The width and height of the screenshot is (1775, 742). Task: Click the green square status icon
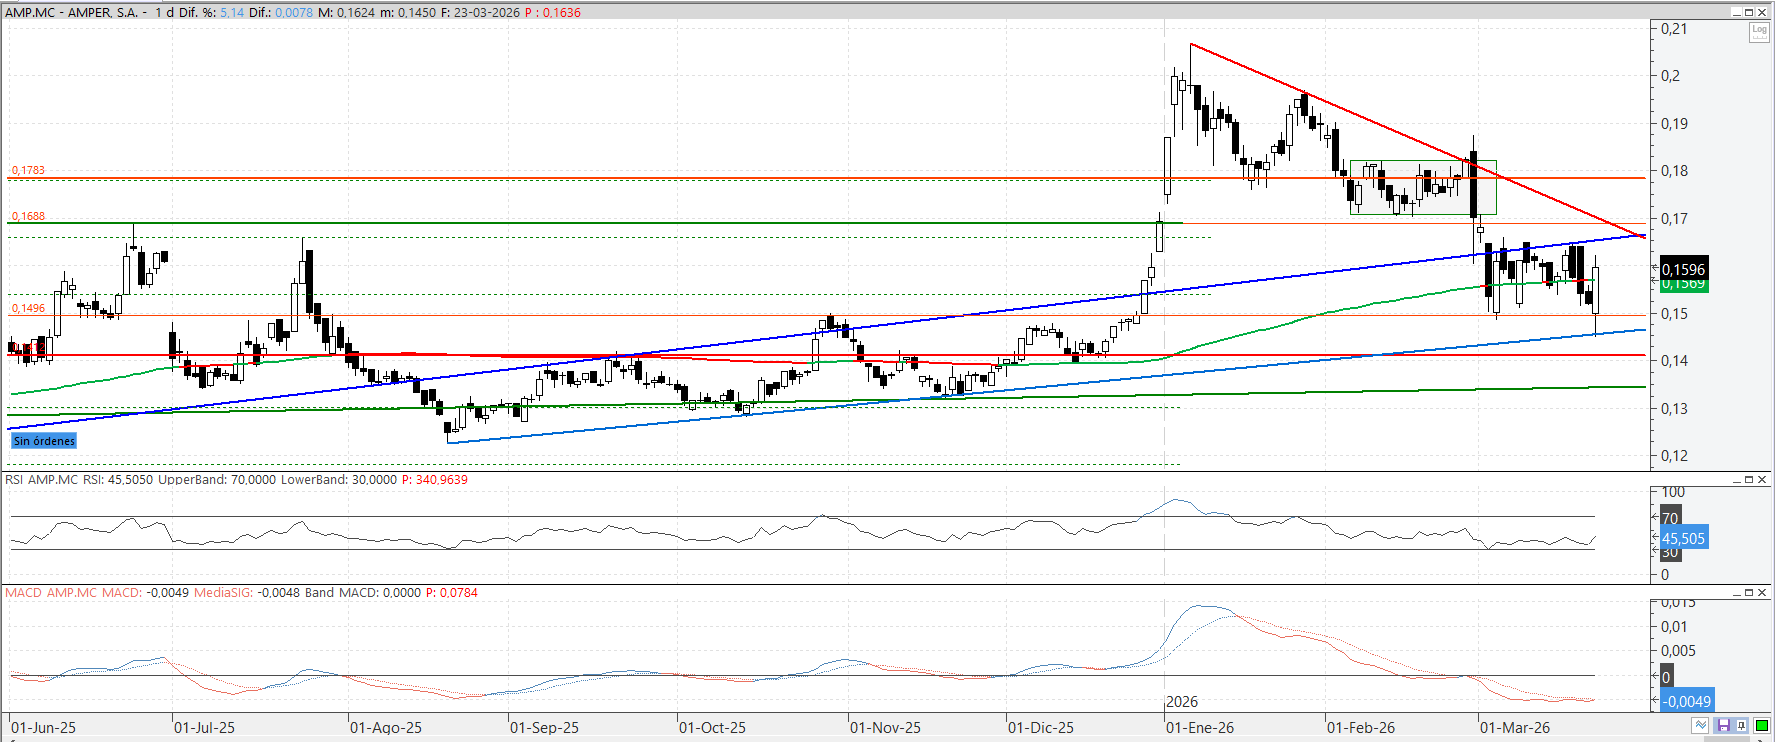[1762, 726]
